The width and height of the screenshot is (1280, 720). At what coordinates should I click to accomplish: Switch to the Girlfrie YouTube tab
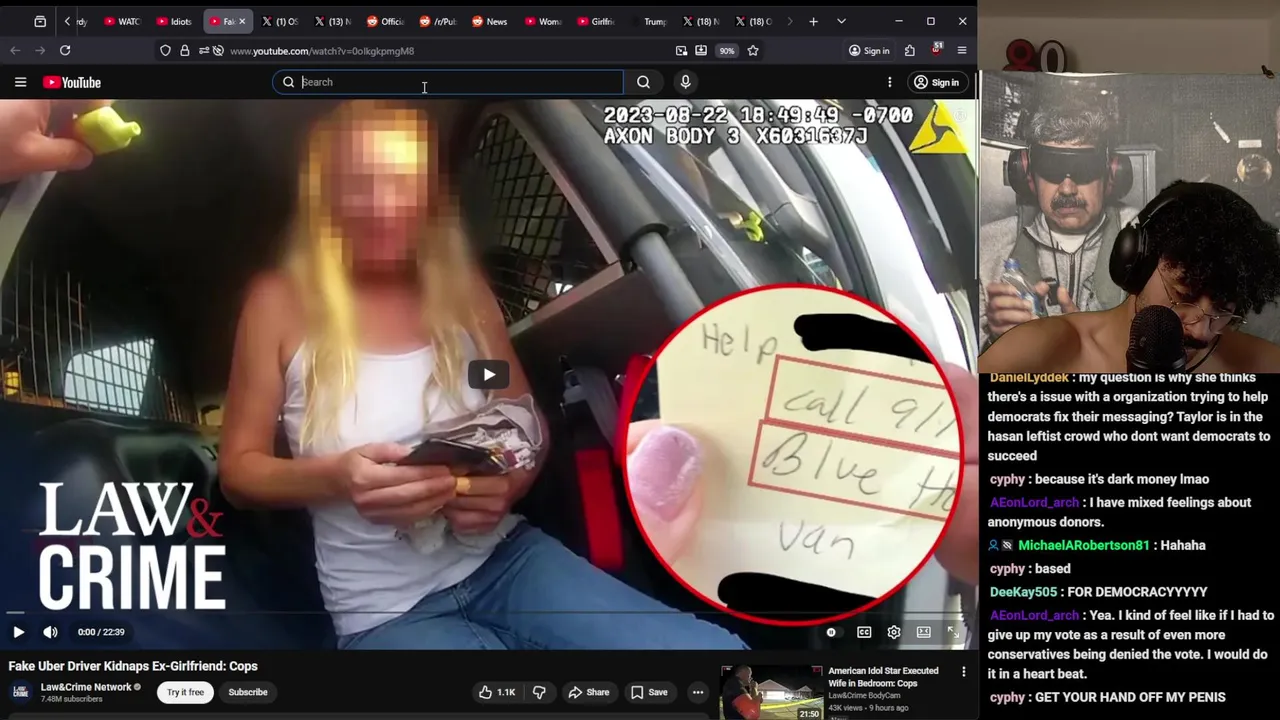(x=596, y=21)
